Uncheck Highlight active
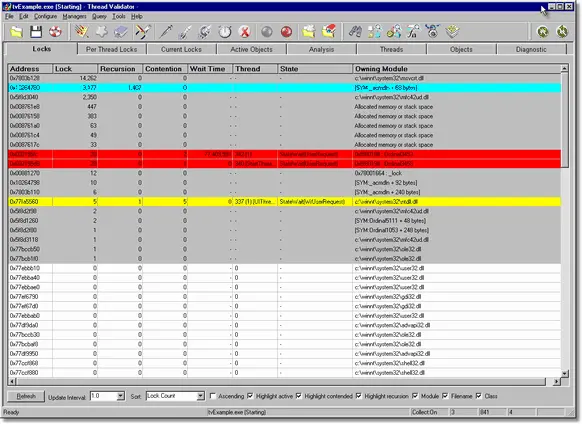Screen dimensions: 582x424 (250, 396)
